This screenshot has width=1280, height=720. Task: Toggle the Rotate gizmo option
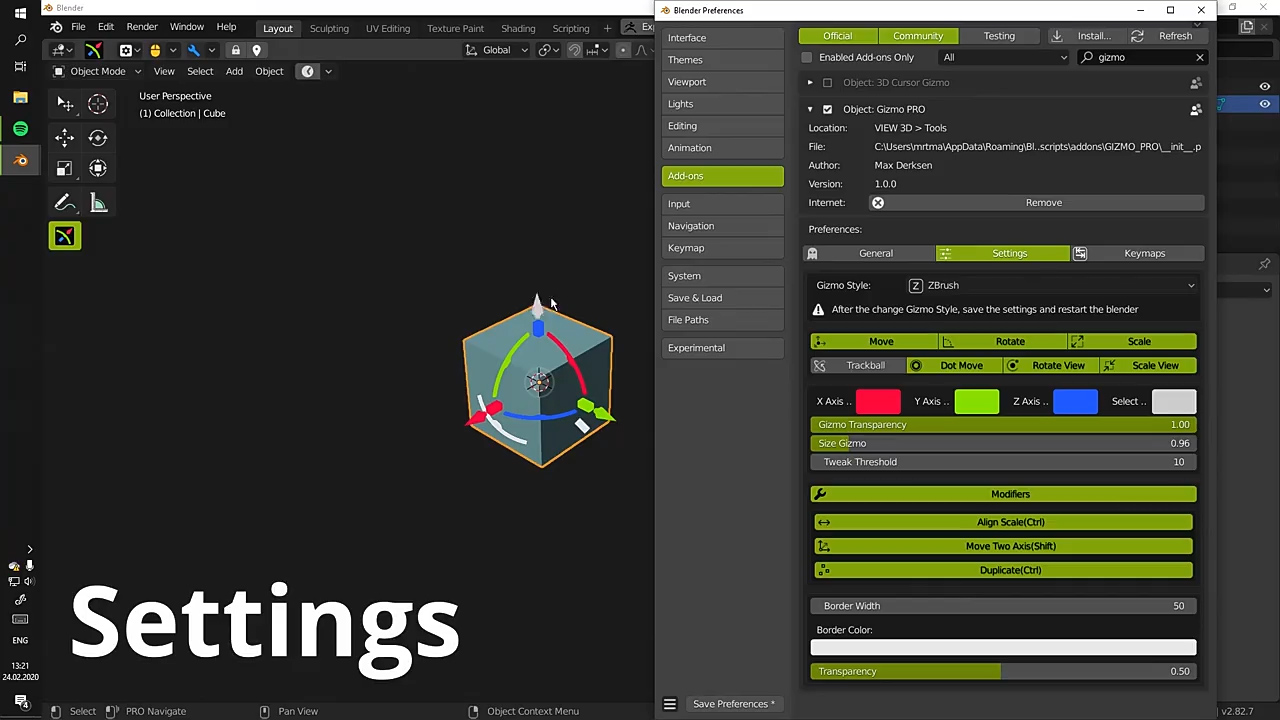coord(1003,342)
